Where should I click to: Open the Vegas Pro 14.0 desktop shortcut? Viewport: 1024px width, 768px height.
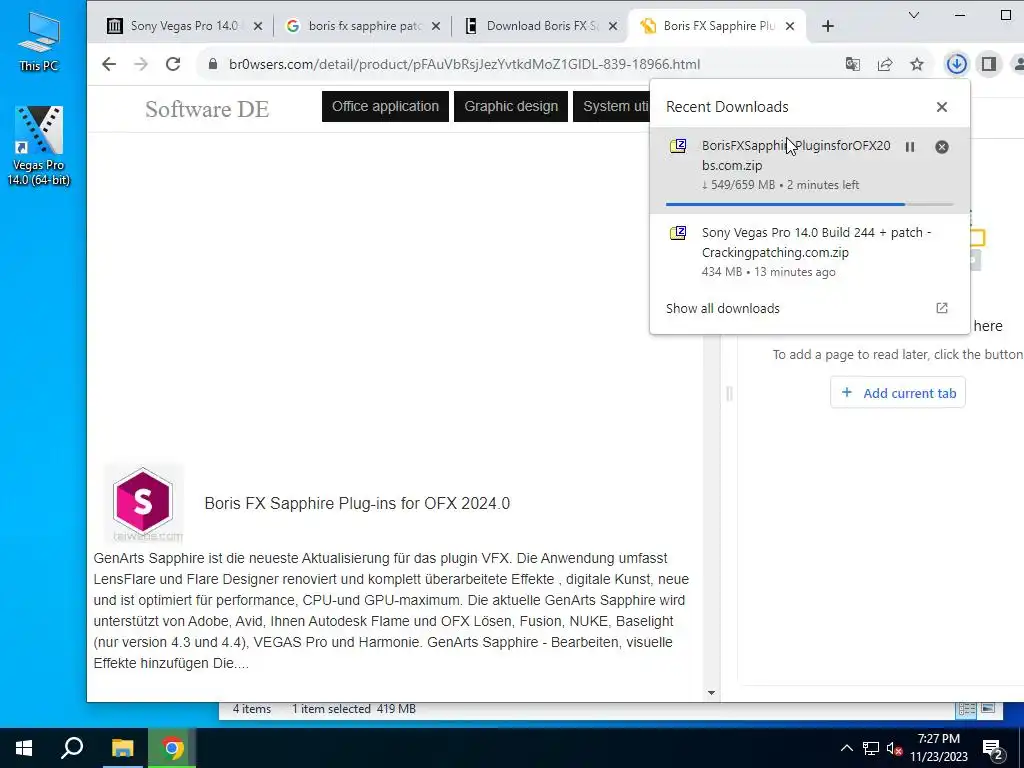pos(39,146)
